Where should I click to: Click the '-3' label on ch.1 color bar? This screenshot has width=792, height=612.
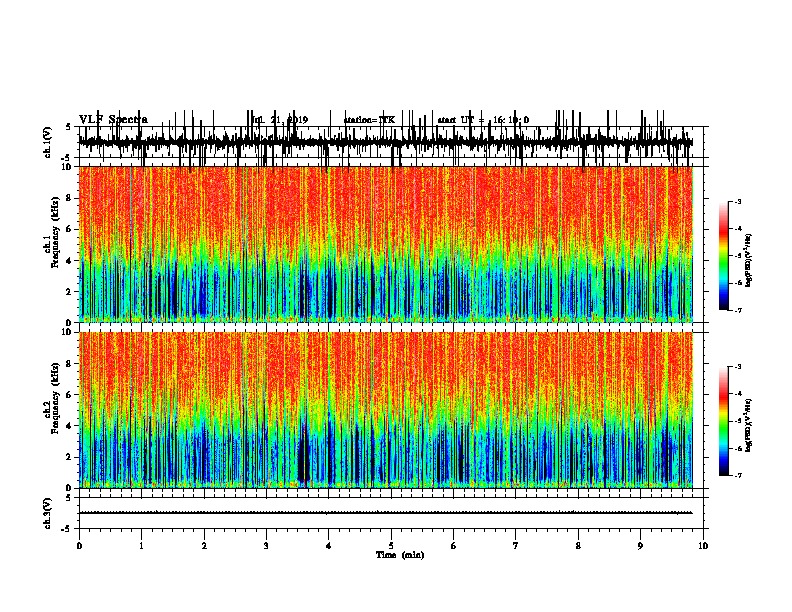pyautogui.click(x=737, y=201)
